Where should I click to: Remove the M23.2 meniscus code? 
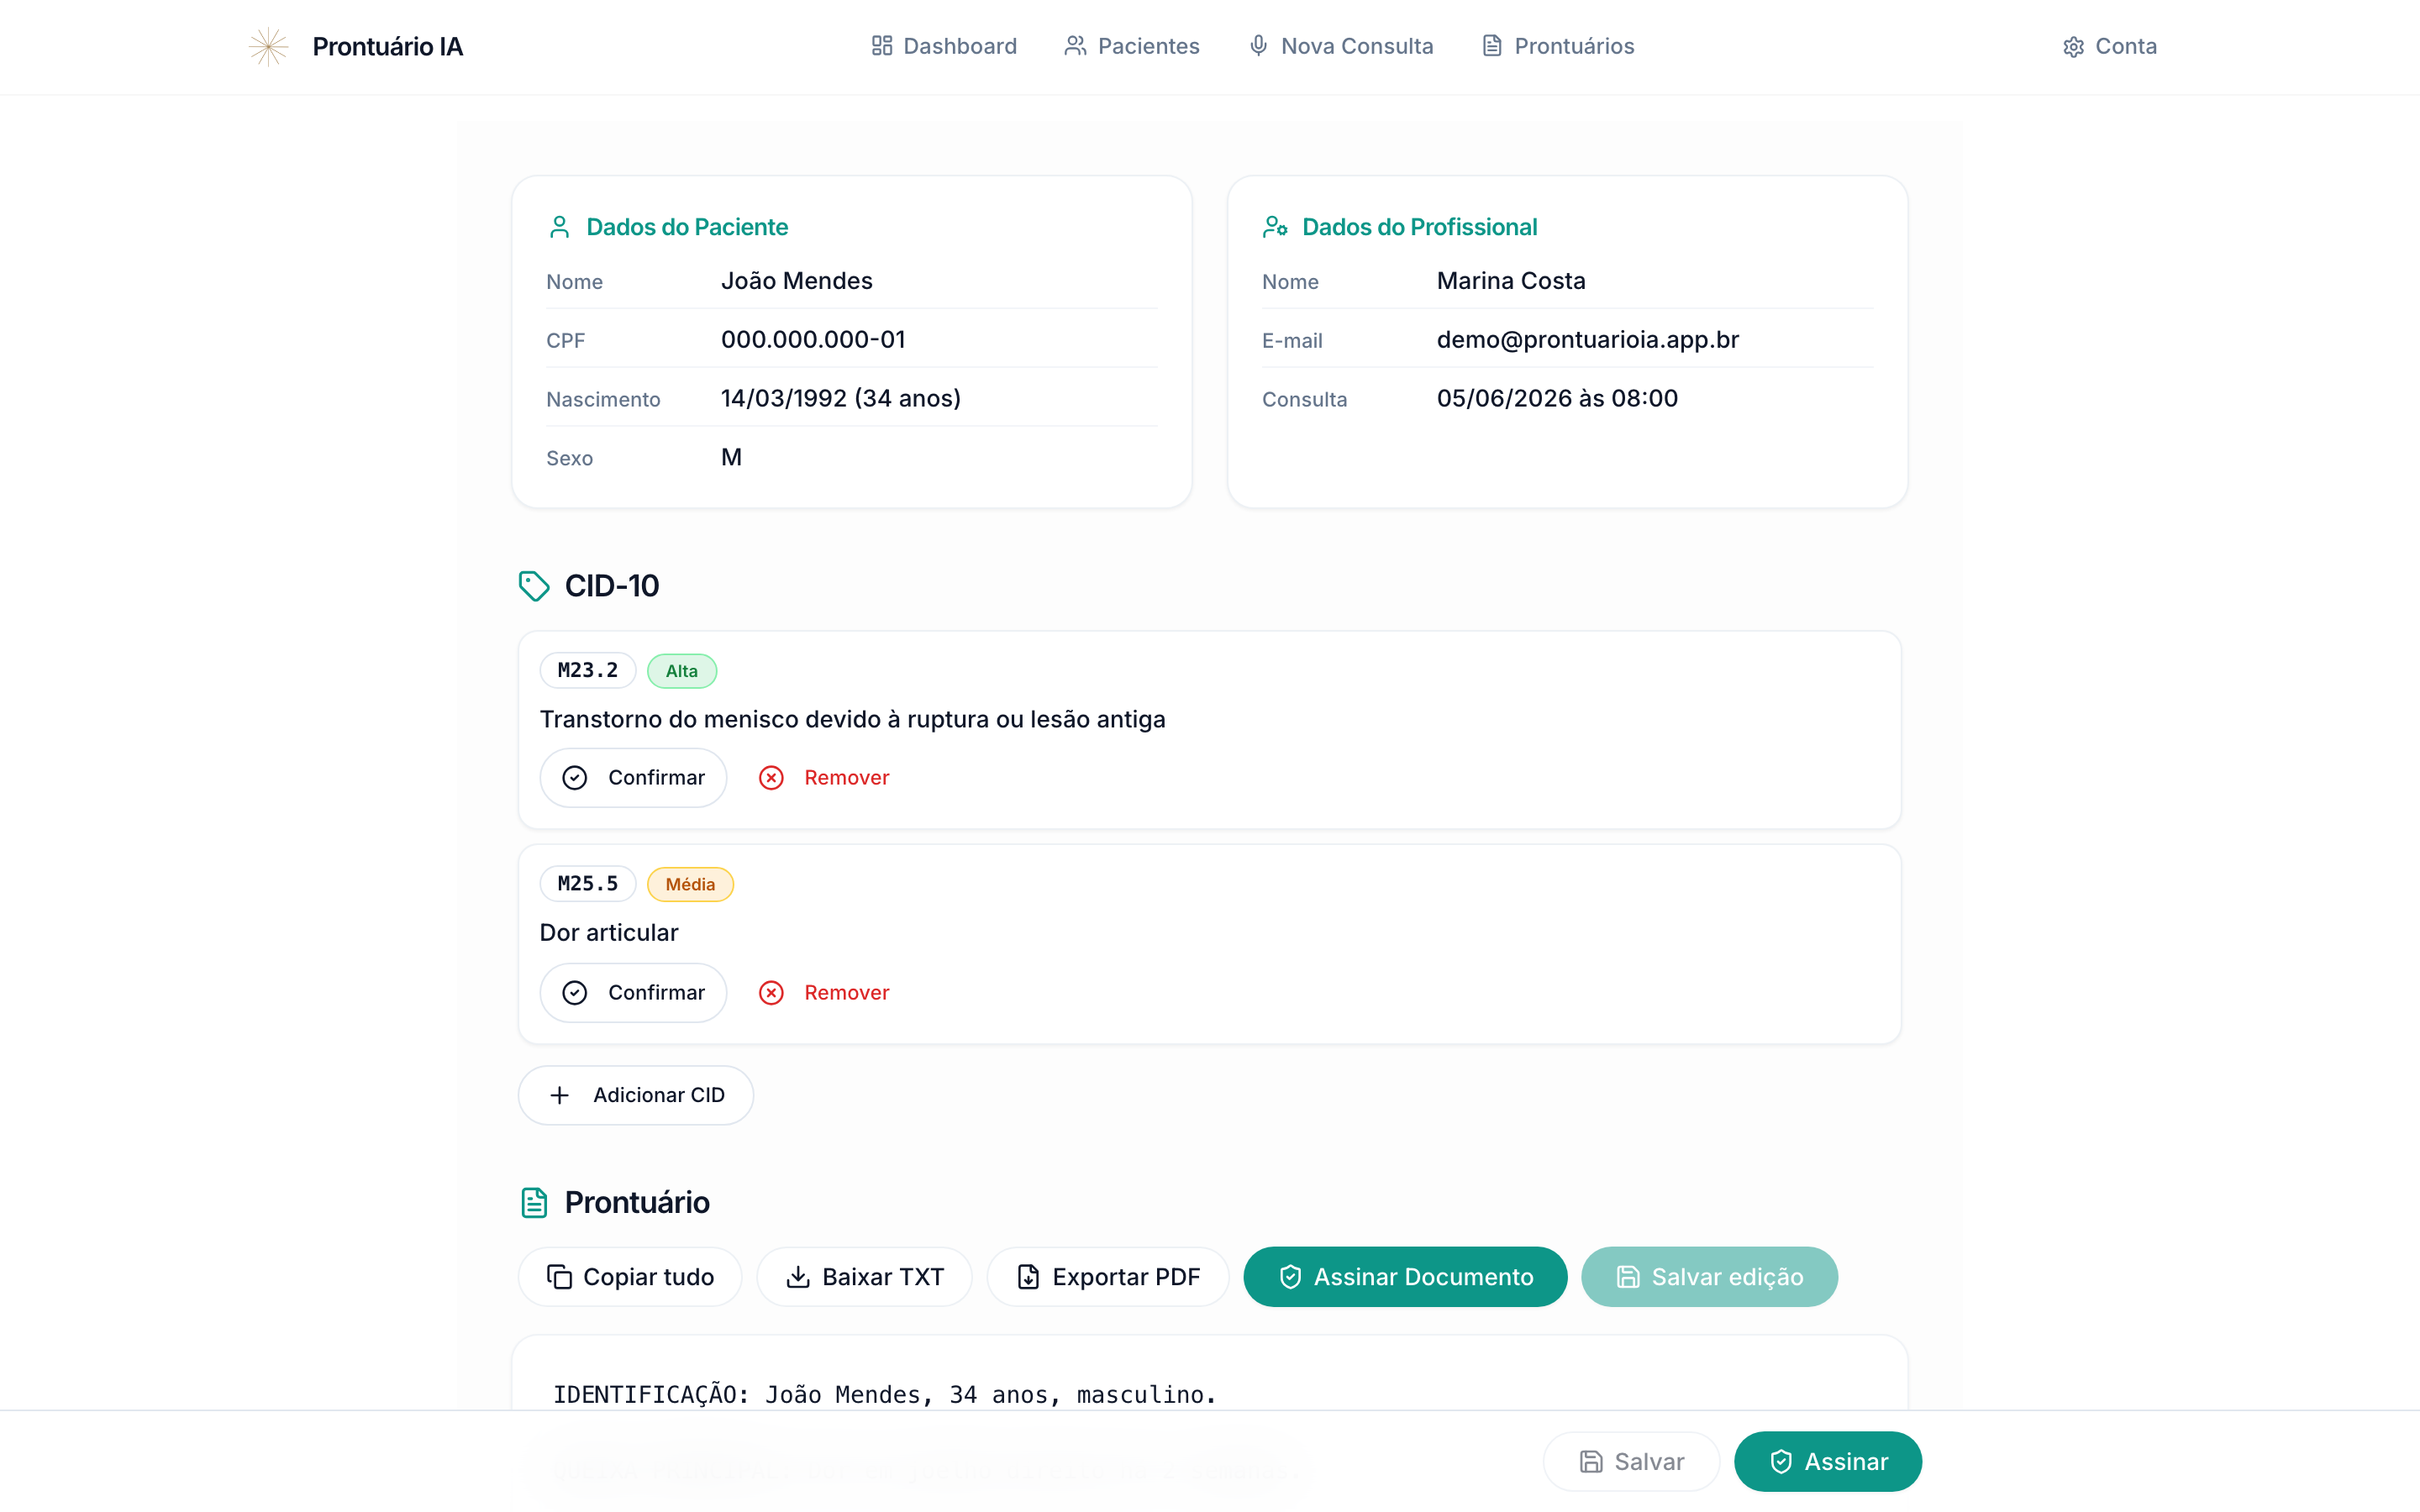pos(824,778)
